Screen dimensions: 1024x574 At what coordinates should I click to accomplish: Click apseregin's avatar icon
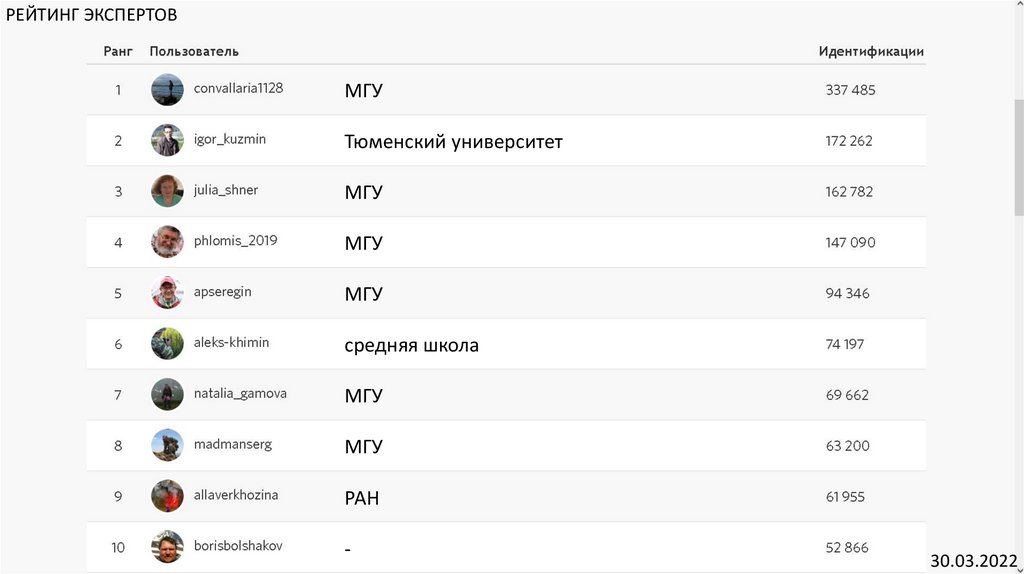pos(167,293)
